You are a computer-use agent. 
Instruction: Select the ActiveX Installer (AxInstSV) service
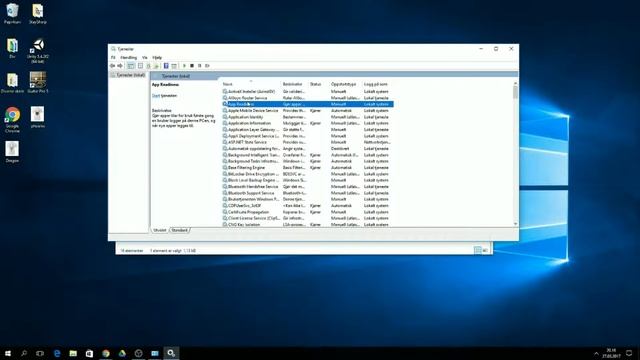tap(308, 91)
